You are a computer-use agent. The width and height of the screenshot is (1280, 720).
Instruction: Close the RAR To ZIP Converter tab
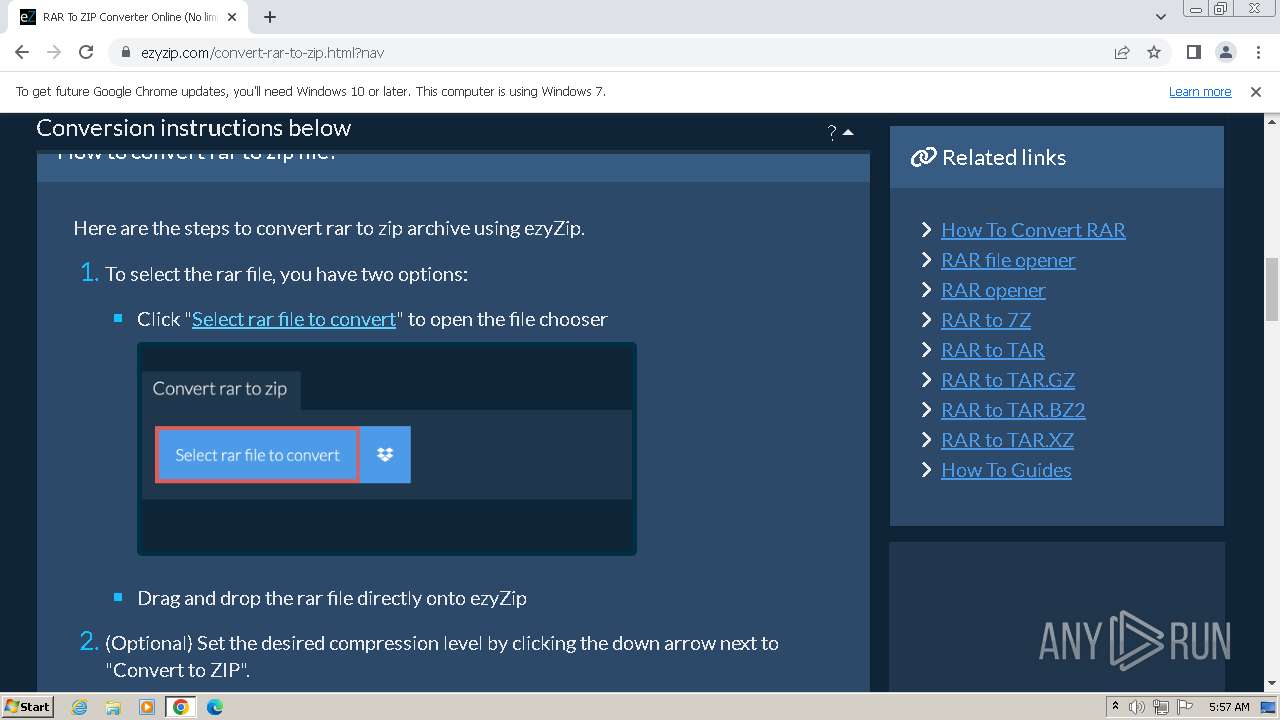click(232, 17)
